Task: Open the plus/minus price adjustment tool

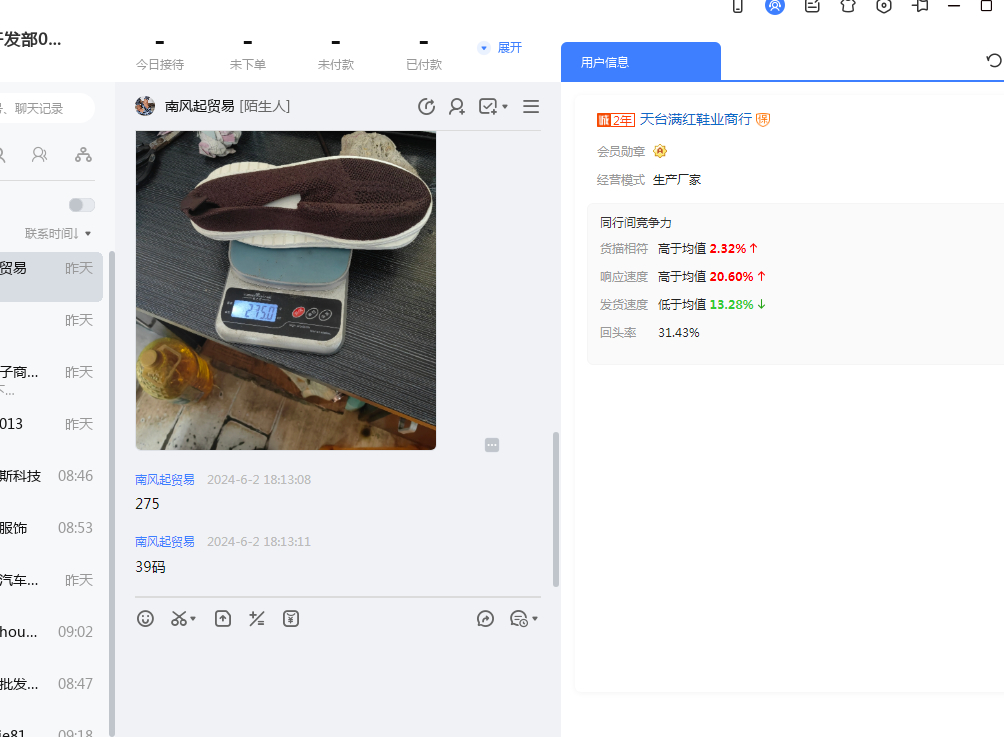Action: click(257, 619)
